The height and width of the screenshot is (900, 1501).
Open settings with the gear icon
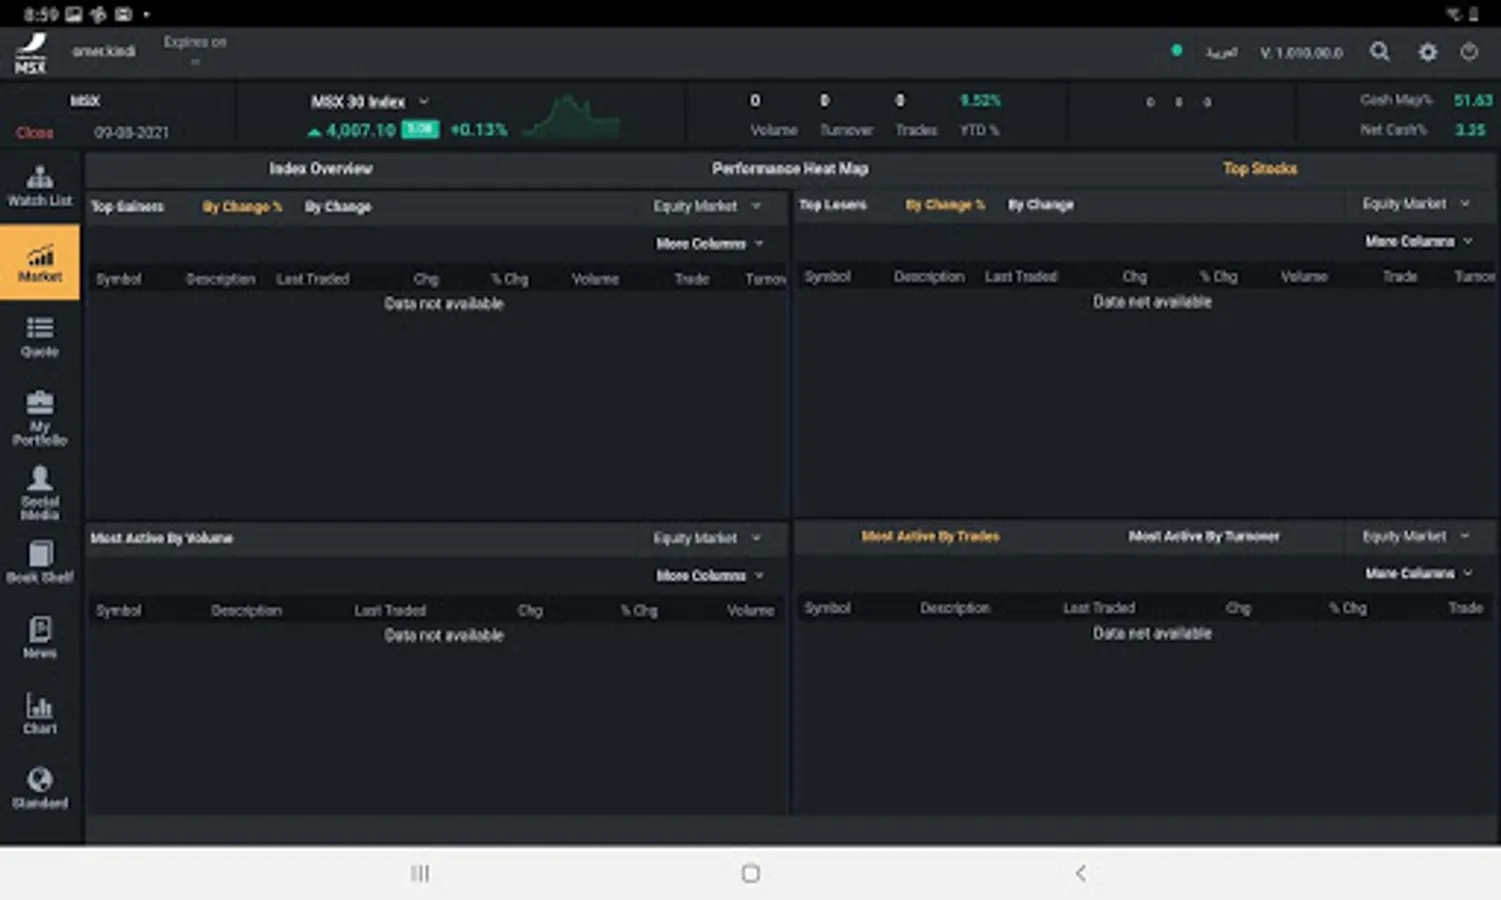tap(1428, 52)
